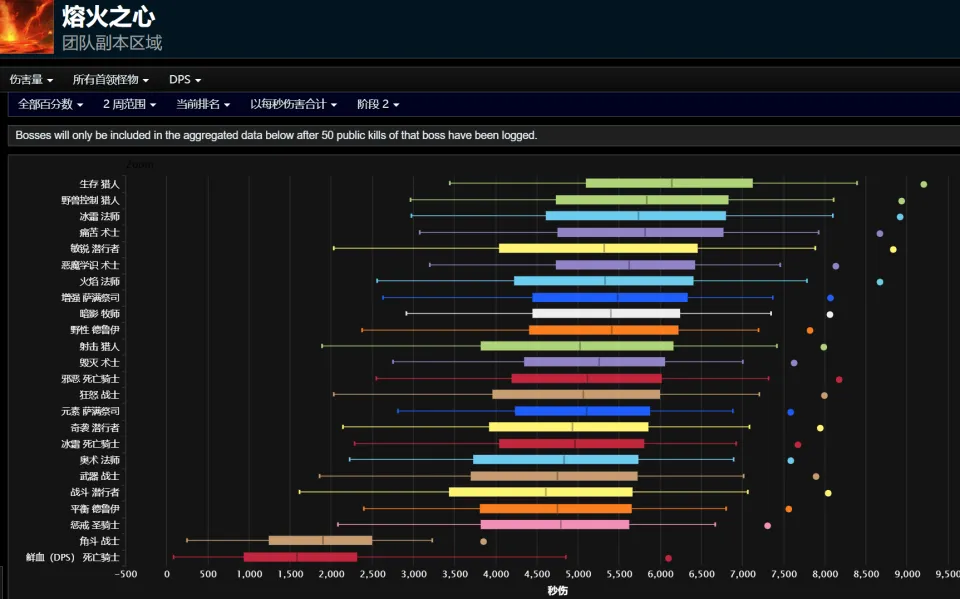Click the 暗影 牧师 white outlier dot
Image resolution: width=960 pixels, height=599 pixels.
coord(829,314)
